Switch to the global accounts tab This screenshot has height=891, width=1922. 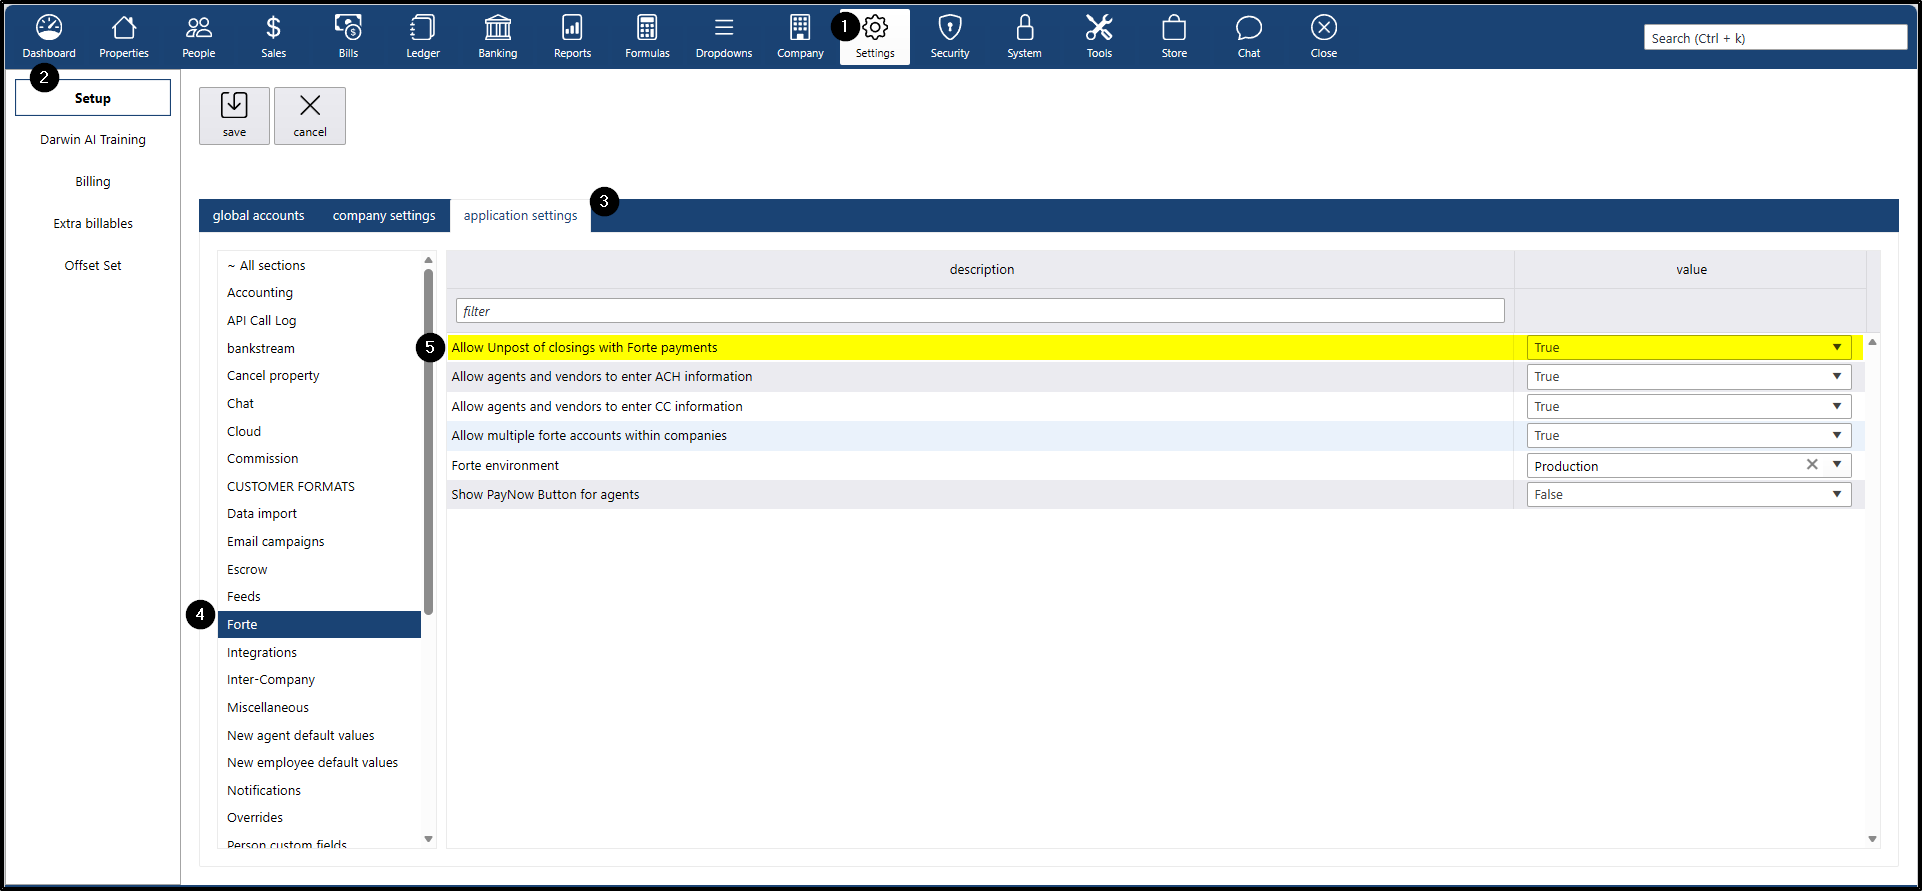pyautogui.click(x=258, y=216)
